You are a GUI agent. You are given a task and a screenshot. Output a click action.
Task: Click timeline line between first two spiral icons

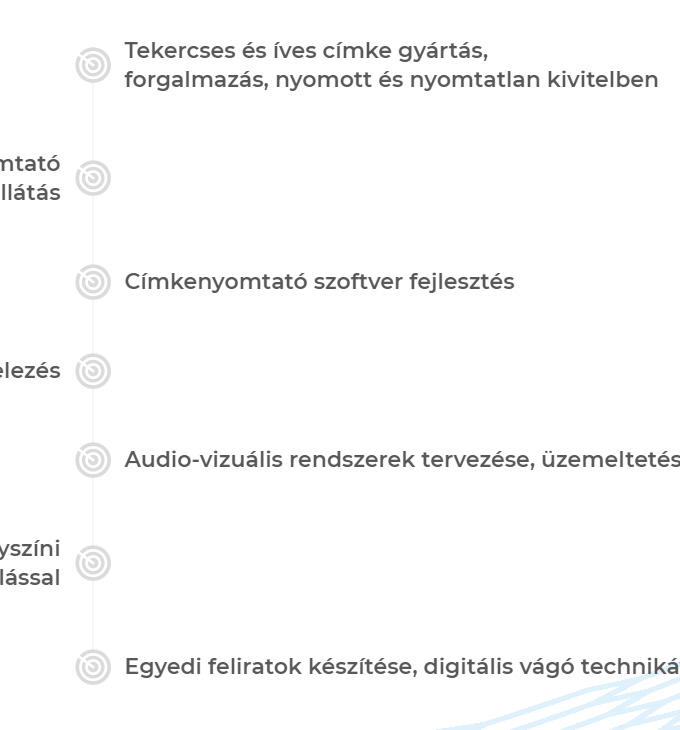[93, 122]
